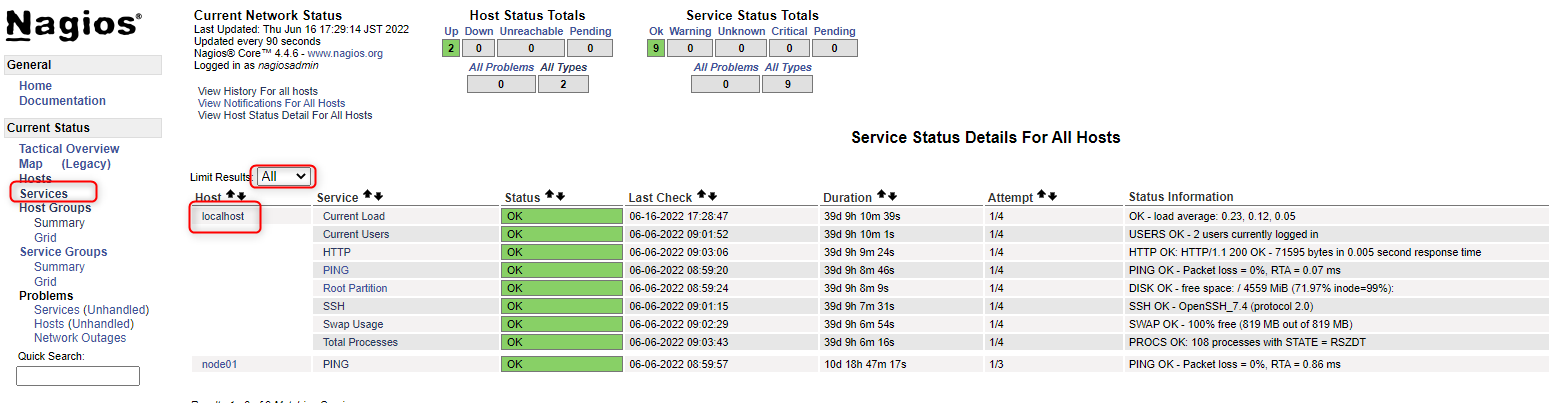Open the HTTP service link

coord(337,252)
